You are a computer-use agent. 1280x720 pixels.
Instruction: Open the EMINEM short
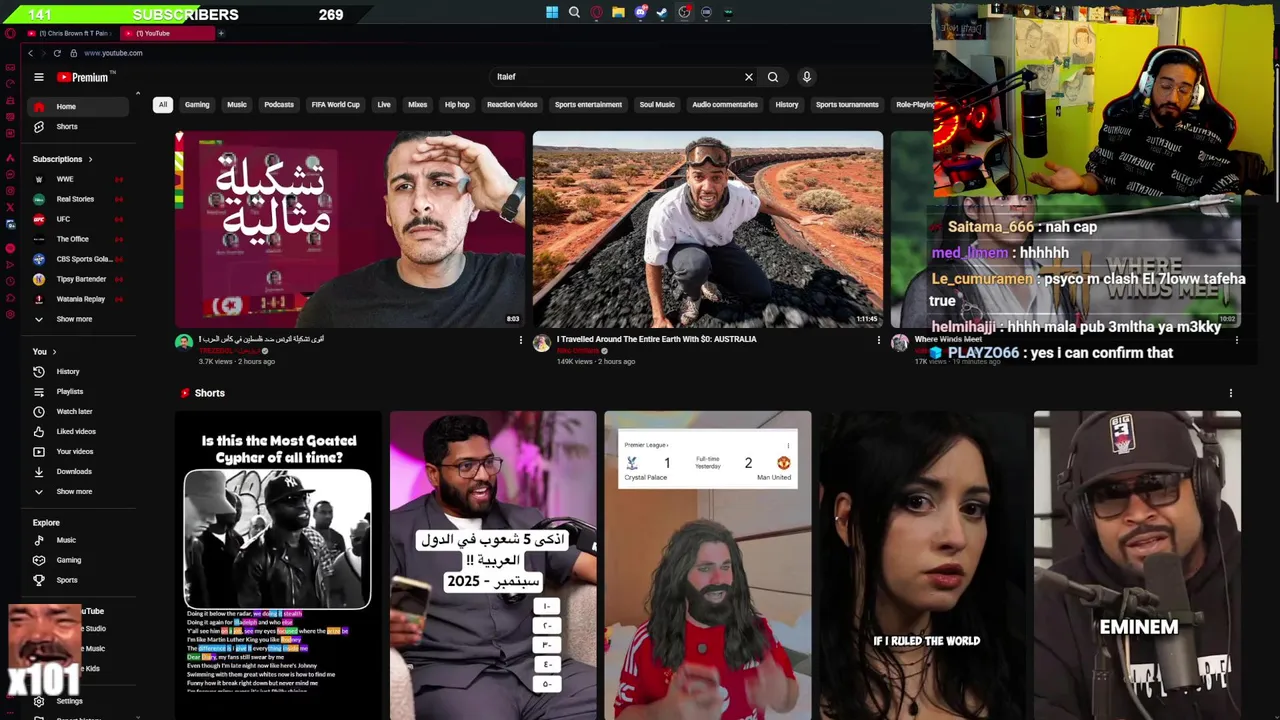pyautogui.click(x=1137, y=565)
